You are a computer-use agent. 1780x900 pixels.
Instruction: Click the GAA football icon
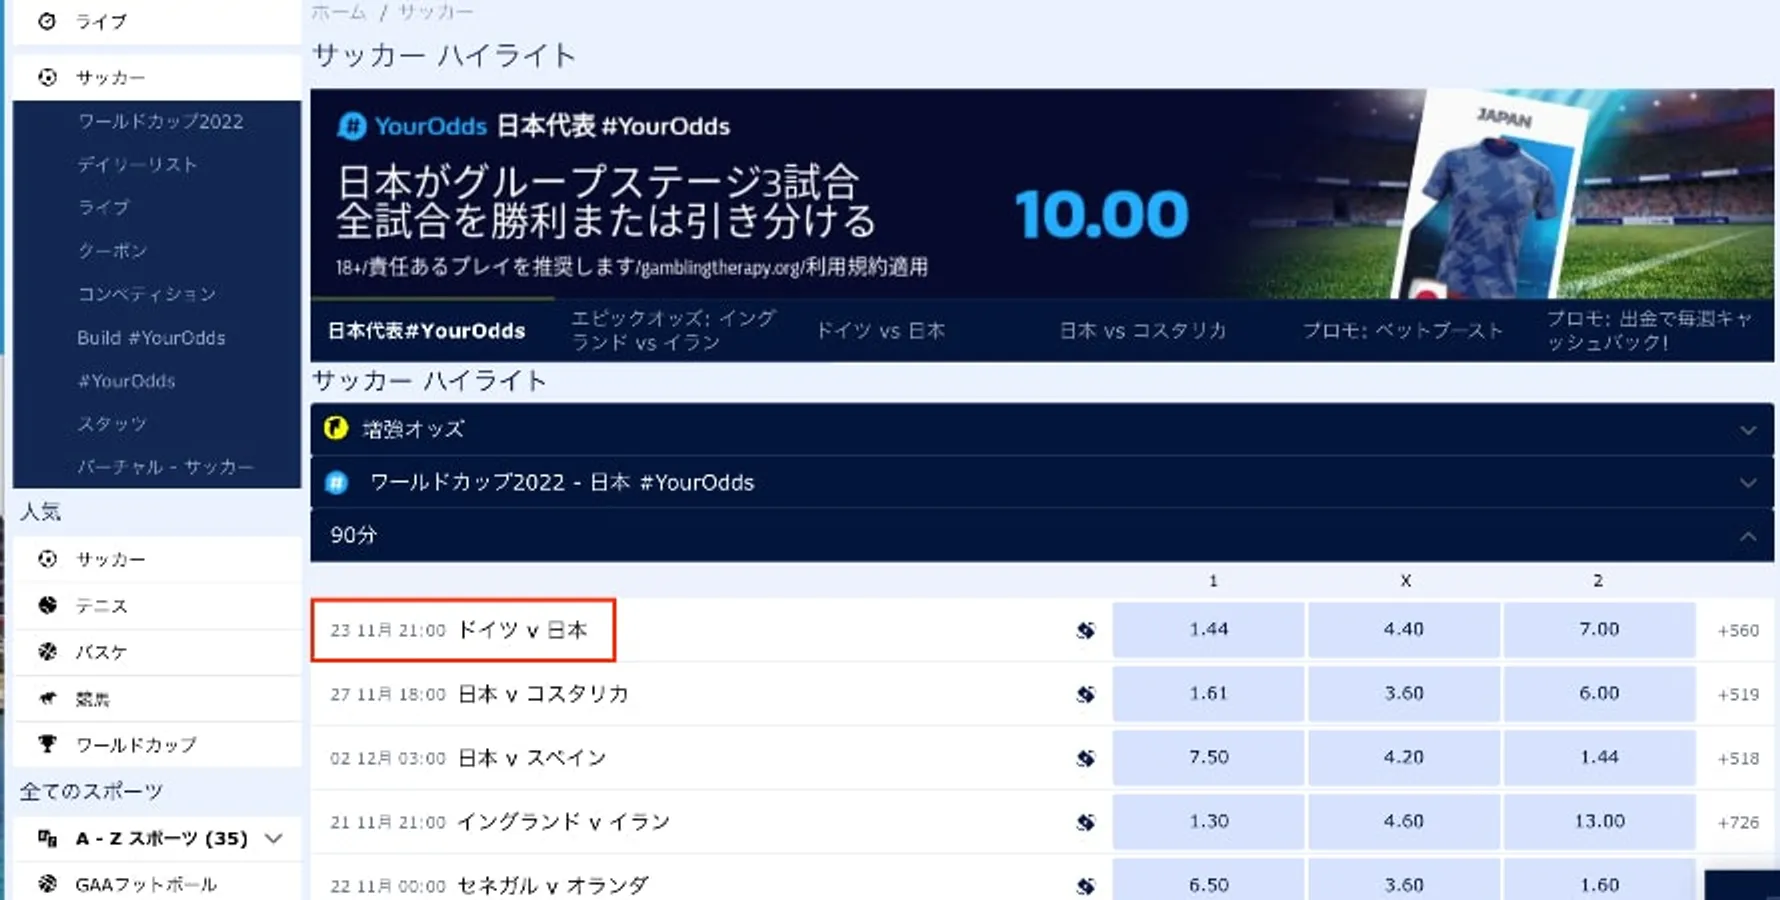point(47,884)
